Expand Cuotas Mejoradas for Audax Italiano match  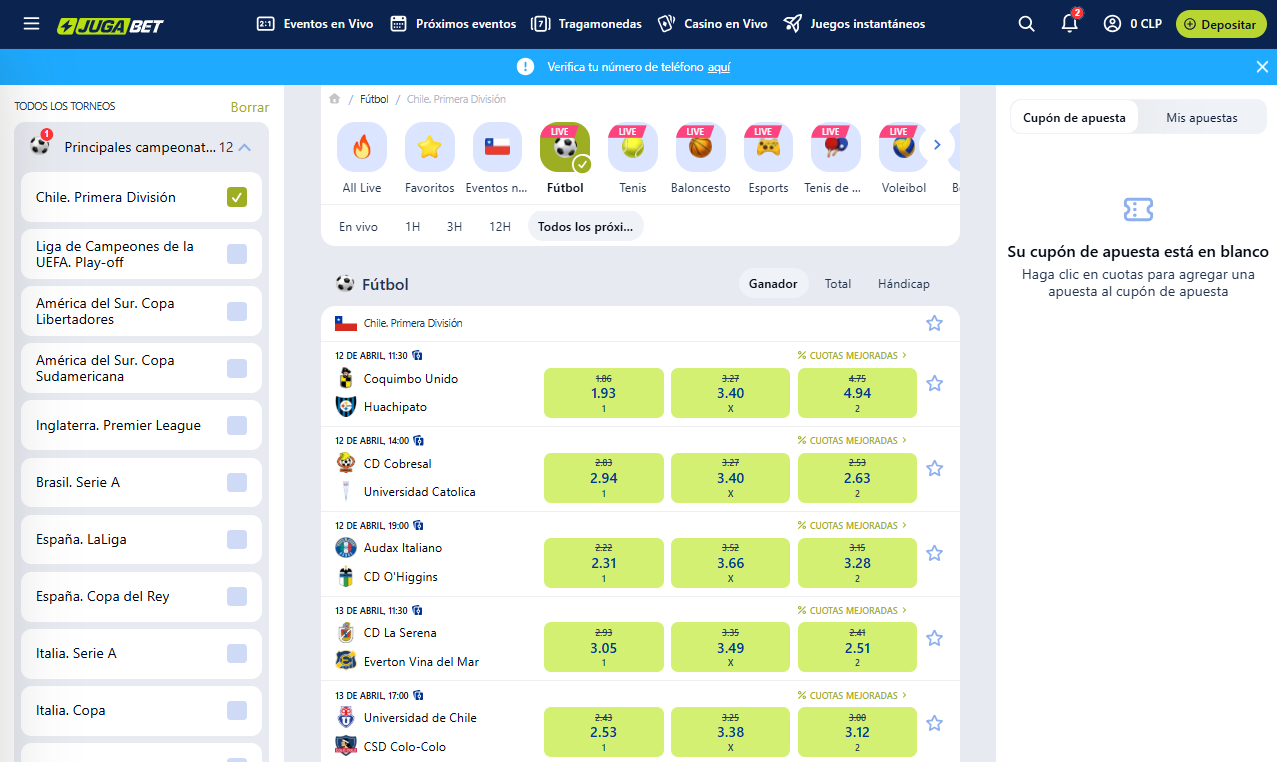pos(852,525)
